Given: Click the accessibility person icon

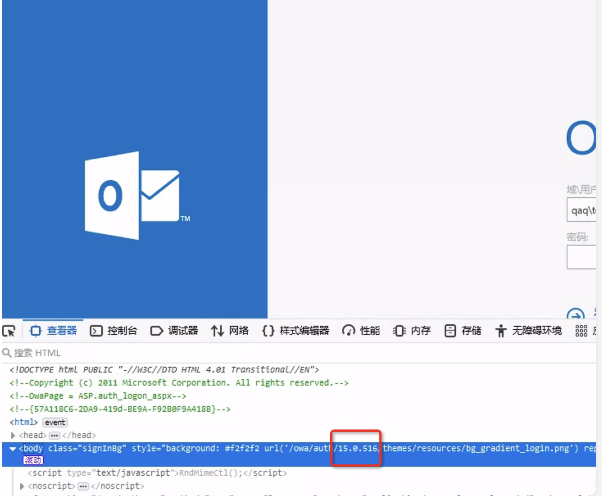Looking at the screenshot, I should point(501,331).
